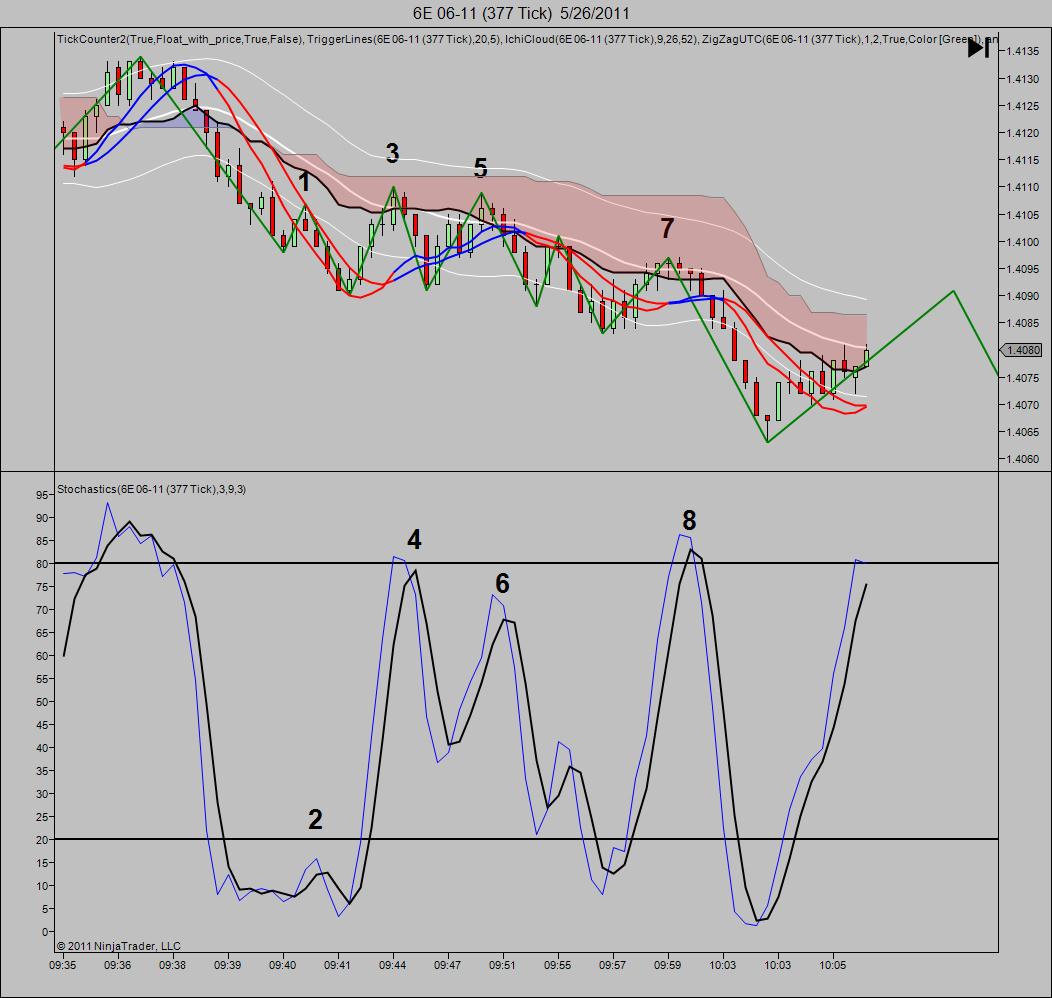Viewport: 1052px width, 998px height.
Task: Click the 10:05 time axis label
Action: [x=833, y=966]
